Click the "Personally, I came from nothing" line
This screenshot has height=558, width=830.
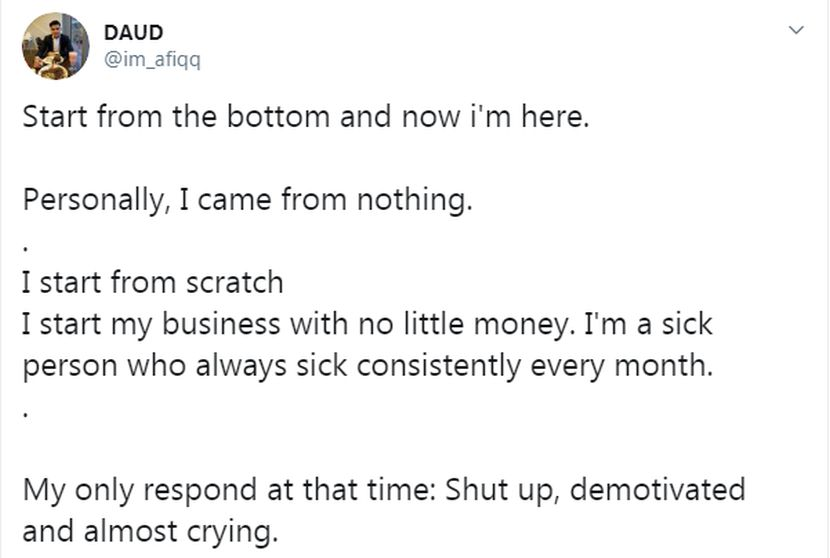click(246, 199)
